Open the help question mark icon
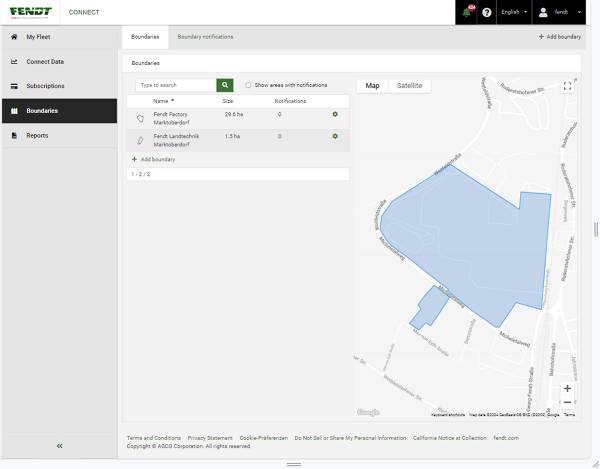 pyautogui.click(x=486, y=12)
